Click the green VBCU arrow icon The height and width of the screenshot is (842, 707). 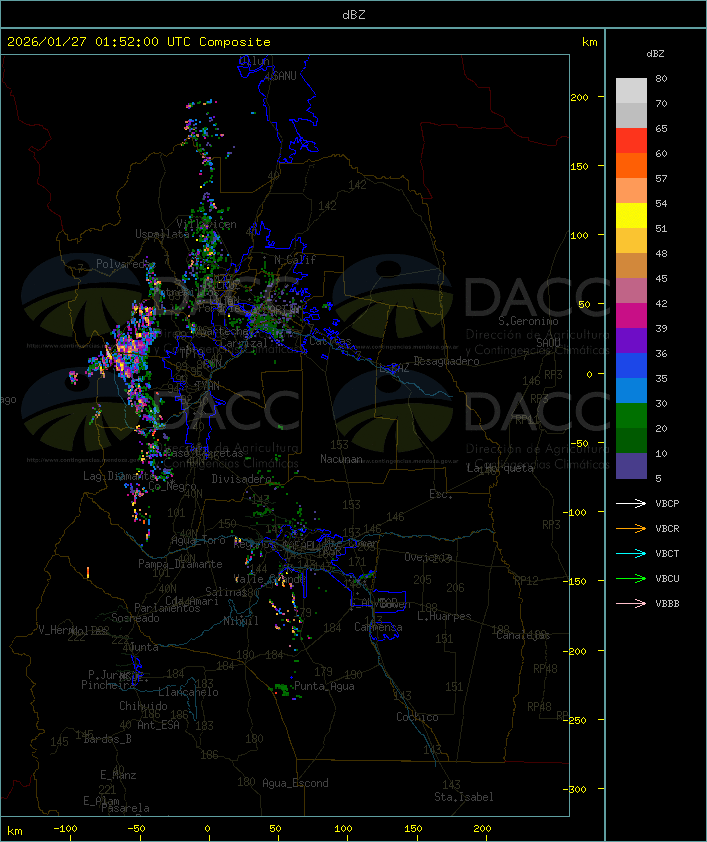pyautogui.click(x=631, y=579)
